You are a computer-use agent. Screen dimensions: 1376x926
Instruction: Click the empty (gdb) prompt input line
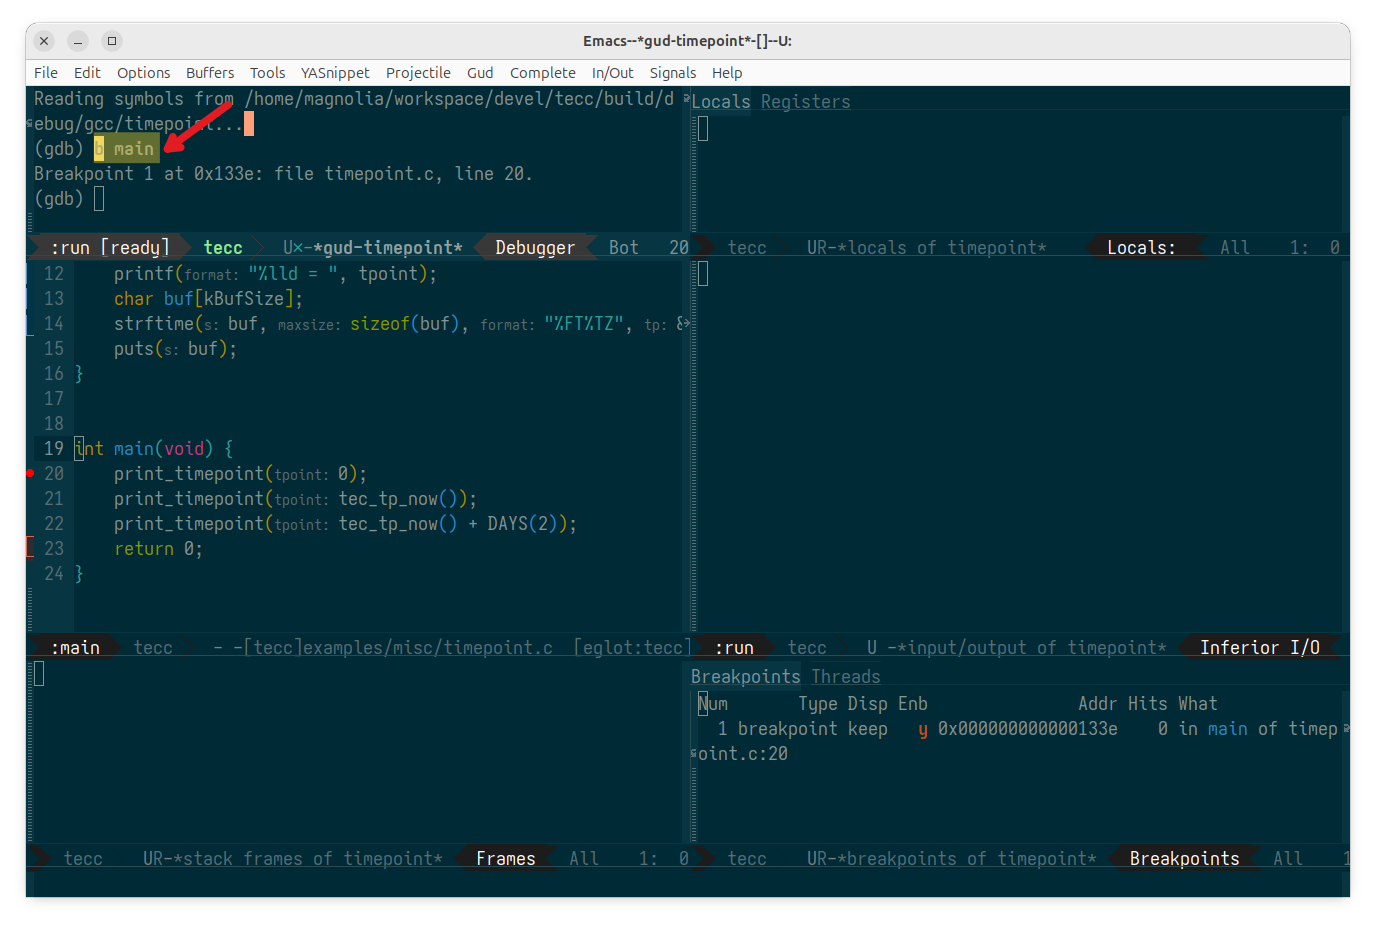click(99, 199)
